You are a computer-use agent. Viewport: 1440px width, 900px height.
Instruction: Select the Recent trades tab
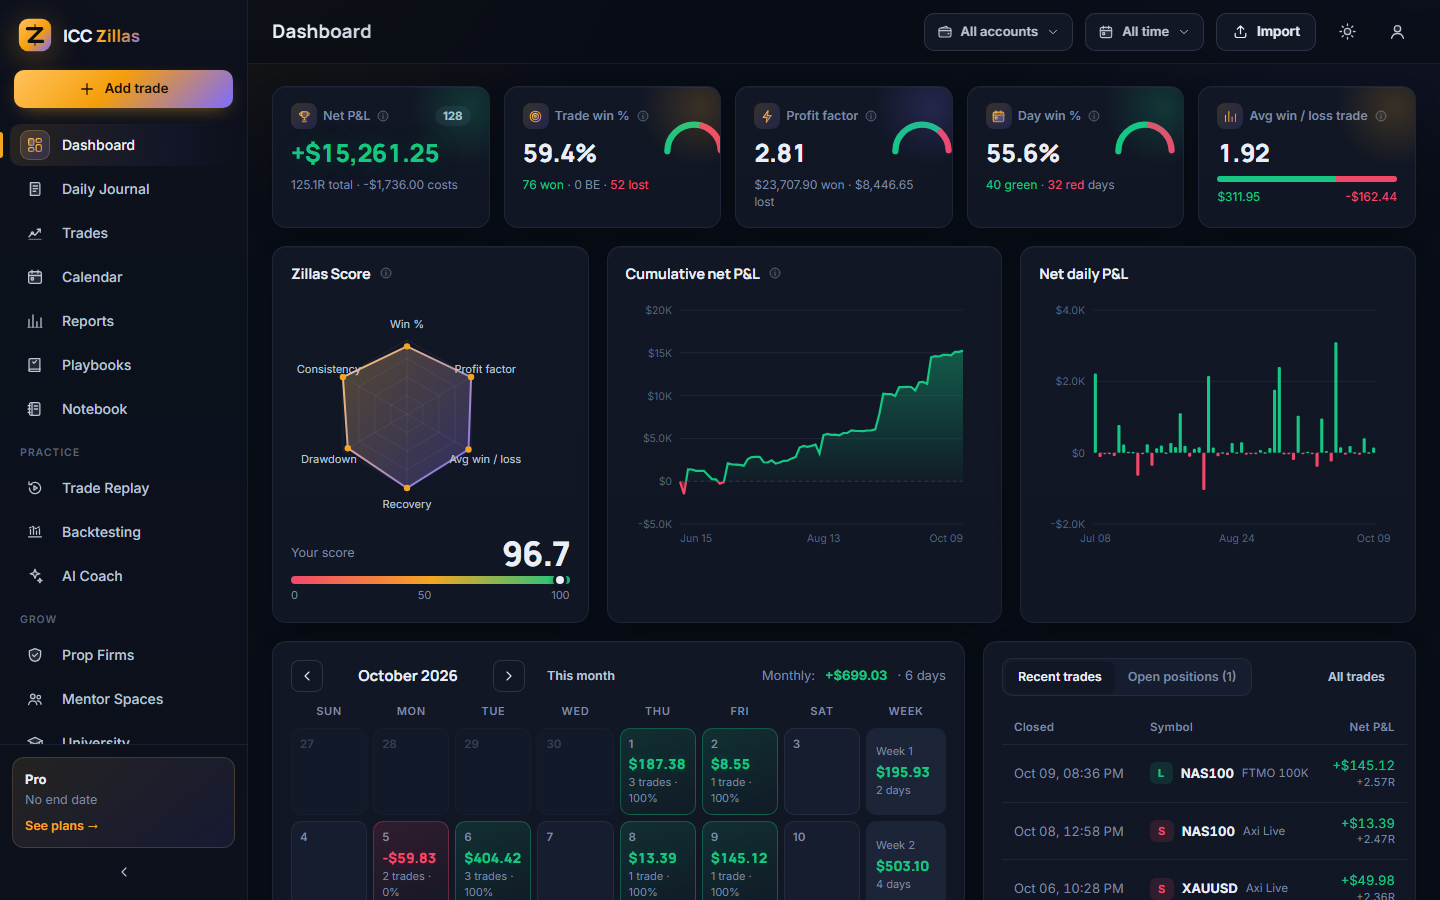click(x=1060, y=677)
